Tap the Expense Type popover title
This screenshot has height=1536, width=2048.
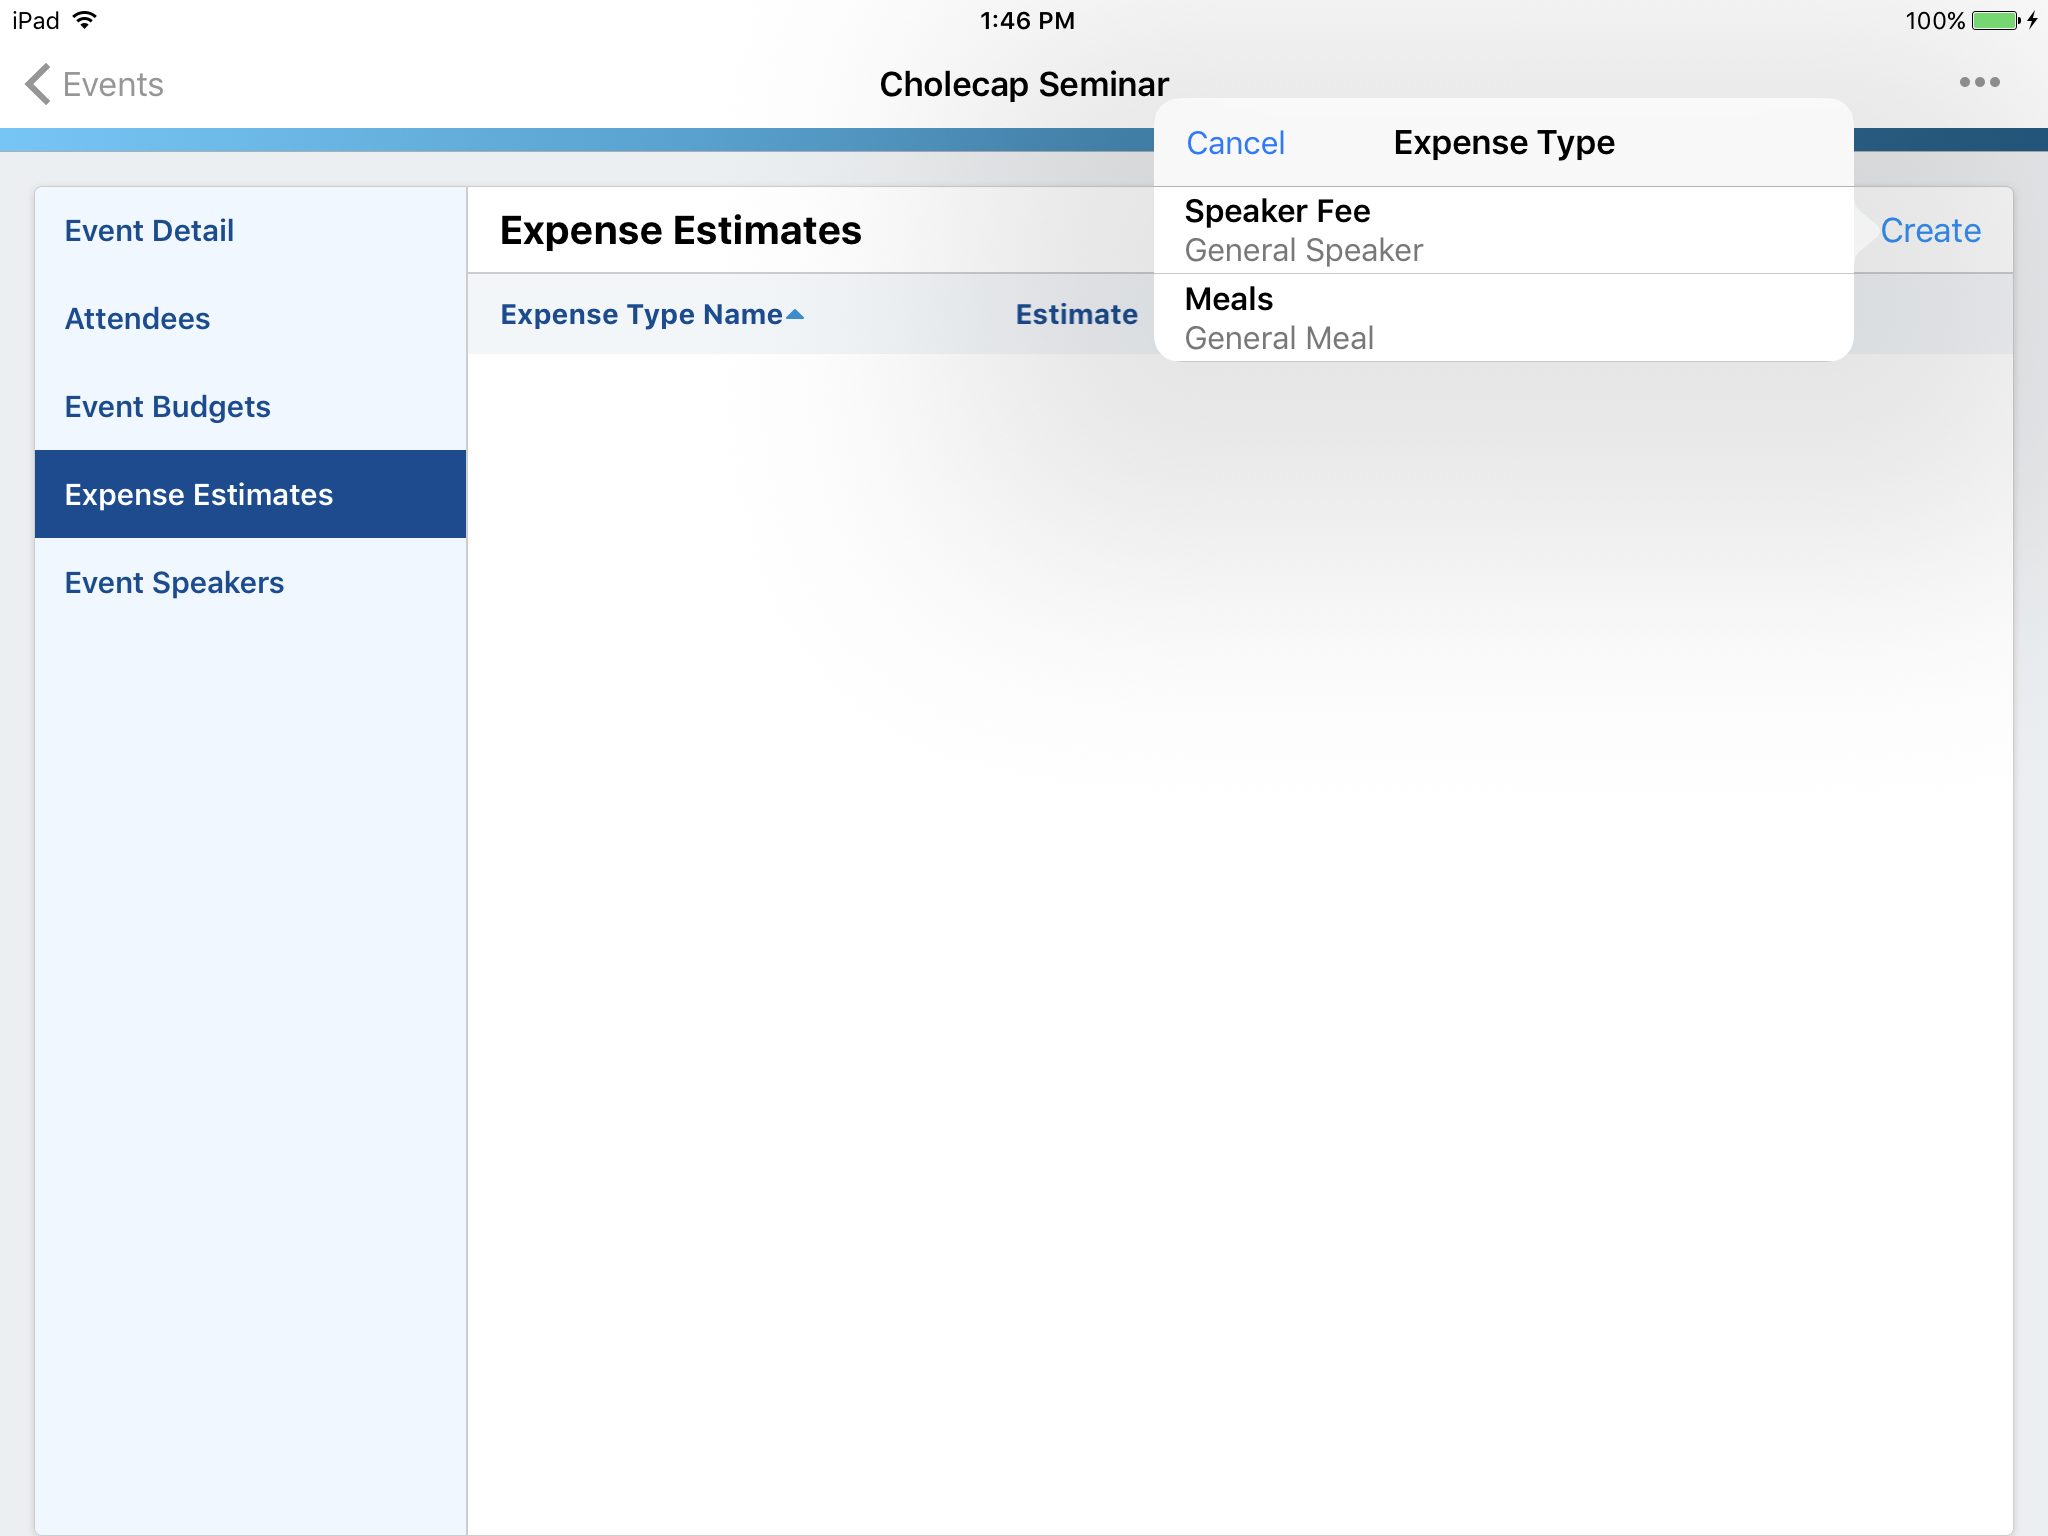click(1504, 143)
